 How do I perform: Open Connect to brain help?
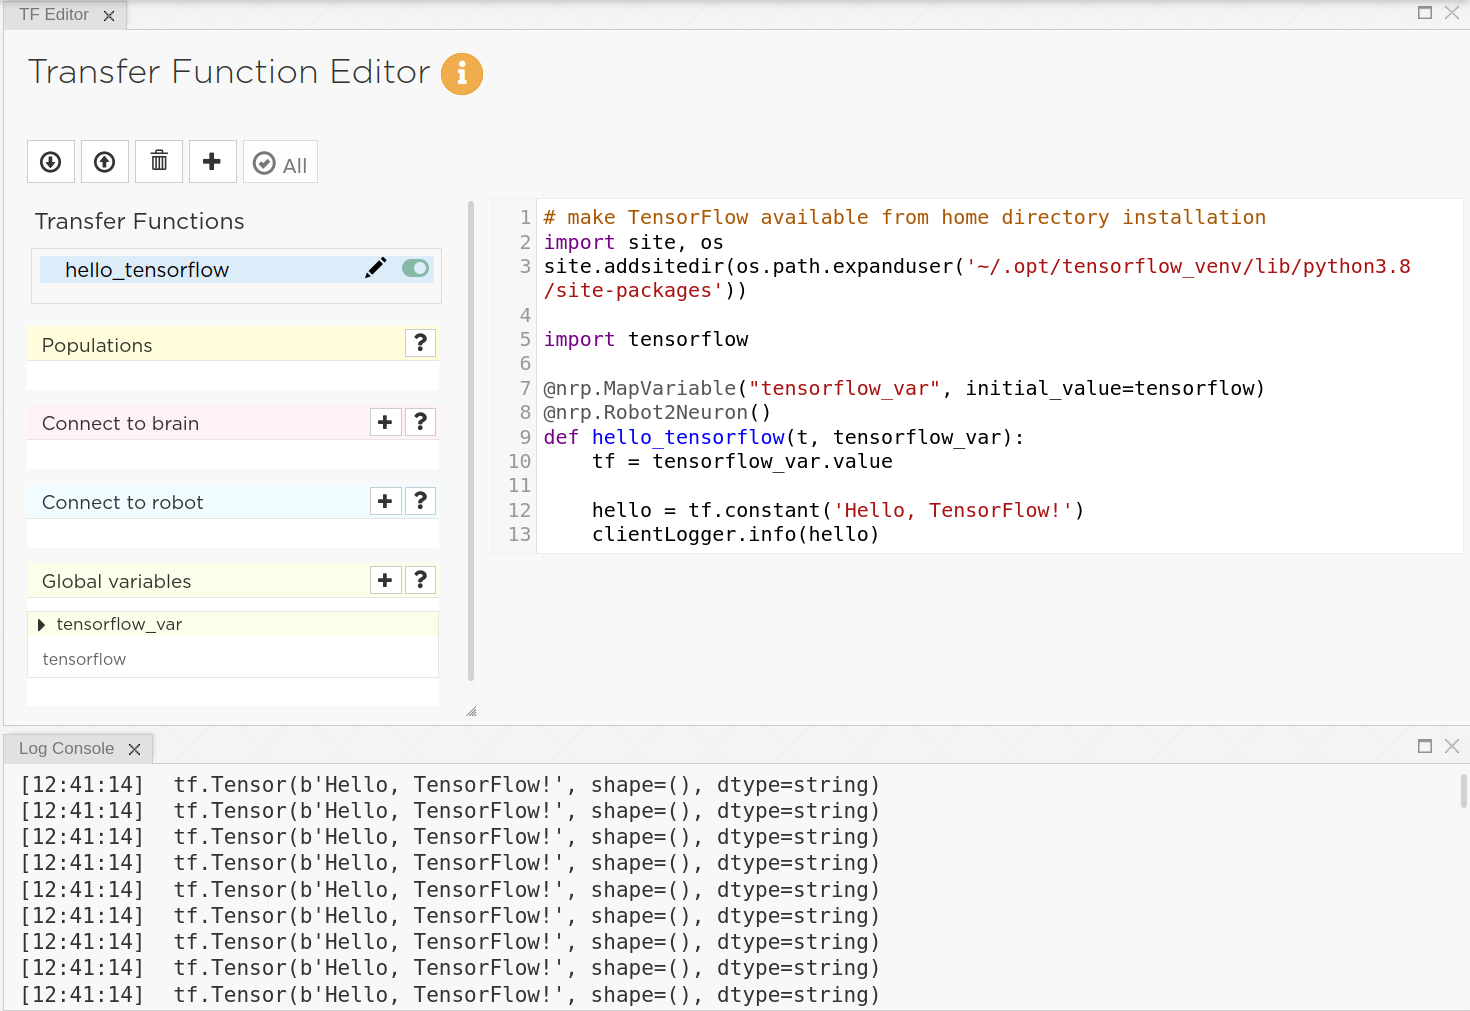point(421,422)
